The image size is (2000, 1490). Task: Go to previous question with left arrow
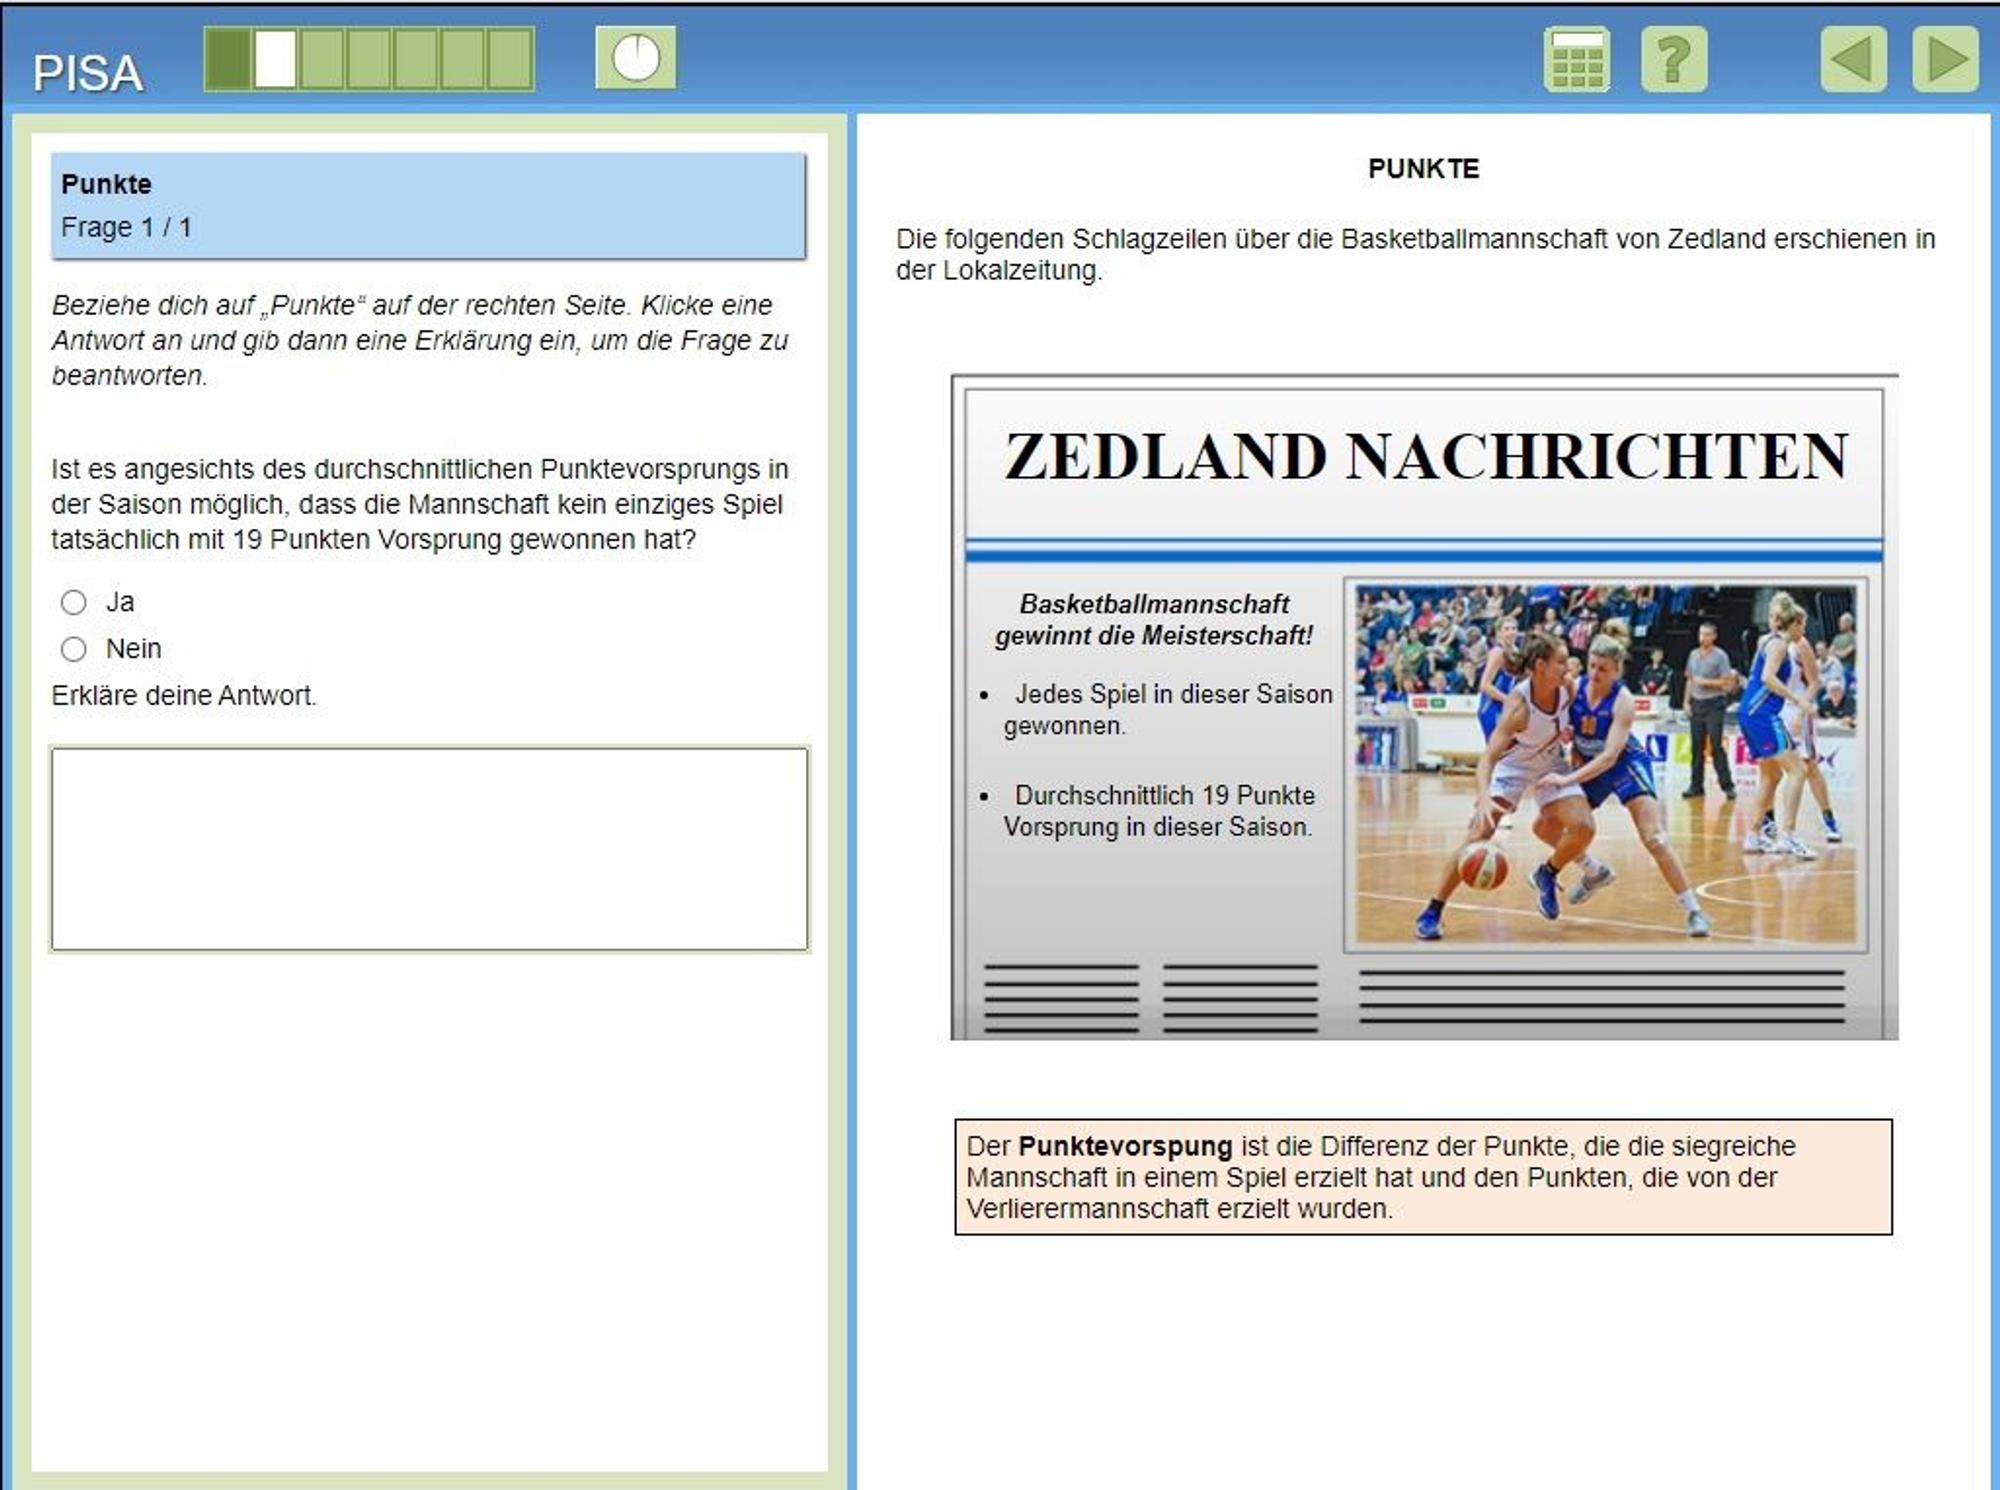coord(1853,60)
